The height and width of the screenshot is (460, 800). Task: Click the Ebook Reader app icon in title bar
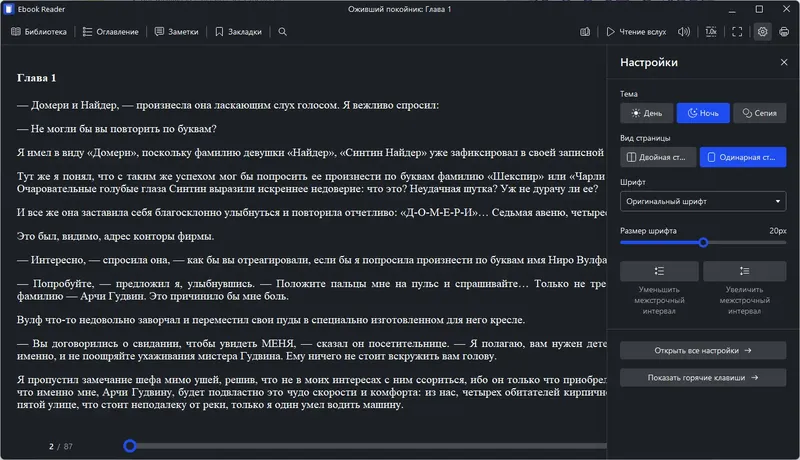coord(9,9)
